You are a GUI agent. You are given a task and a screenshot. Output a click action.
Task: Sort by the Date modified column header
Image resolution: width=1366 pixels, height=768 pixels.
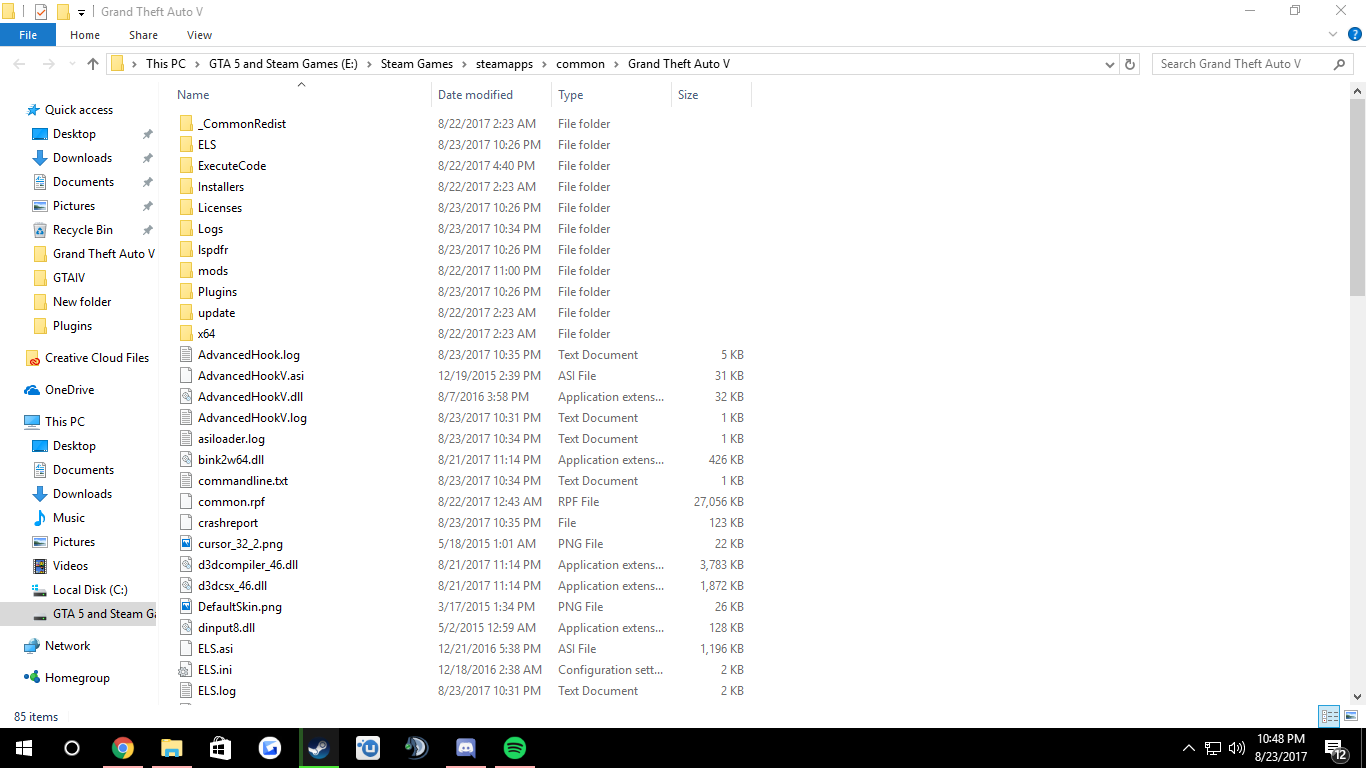(475, 95)
